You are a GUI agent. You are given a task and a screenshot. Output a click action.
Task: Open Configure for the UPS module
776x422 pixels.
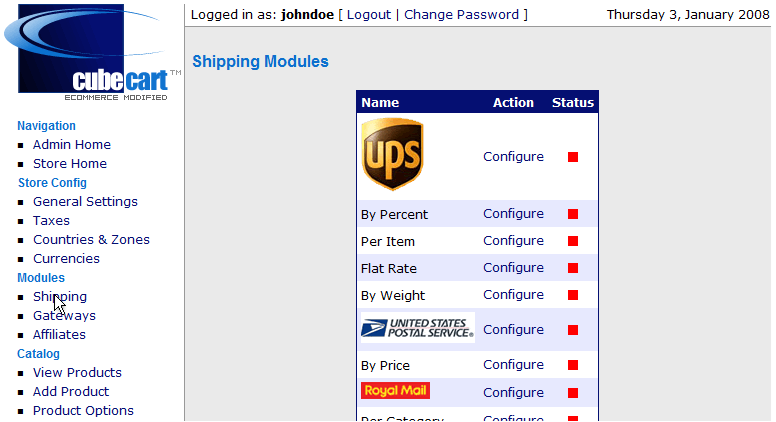tap(513, 156)
